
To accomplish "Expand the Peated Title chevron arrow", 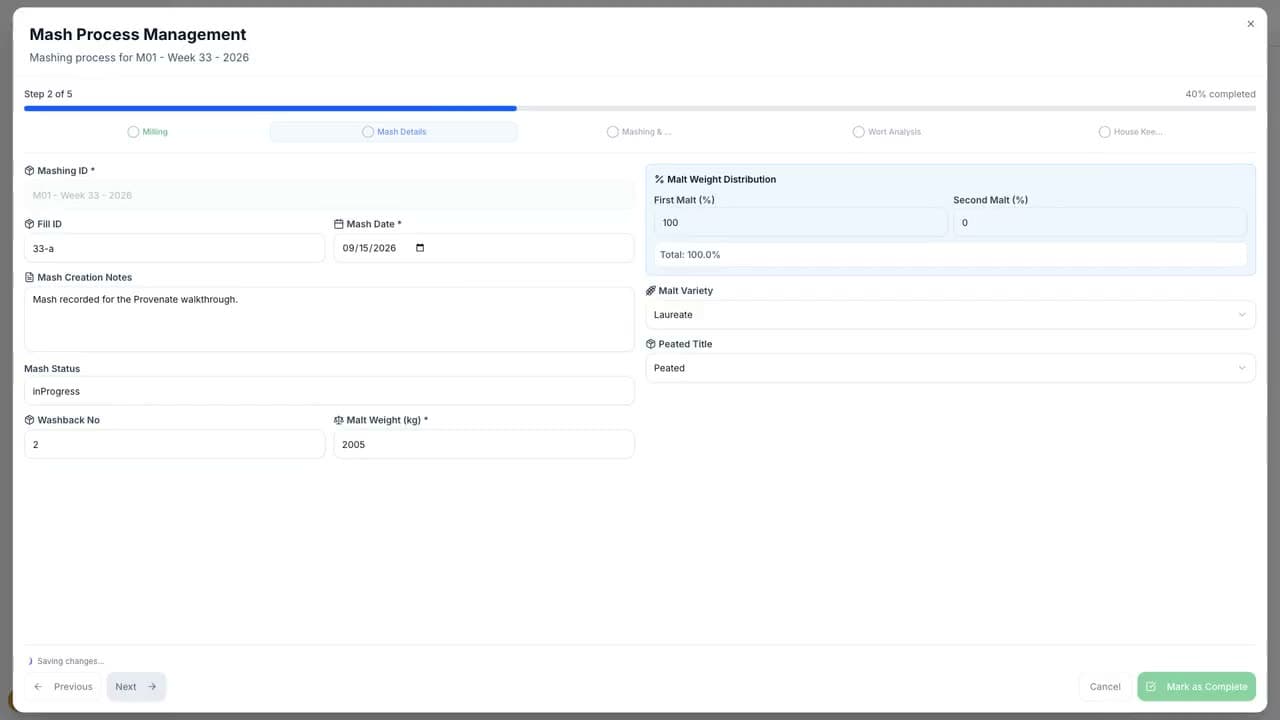I will (1242, 368).
